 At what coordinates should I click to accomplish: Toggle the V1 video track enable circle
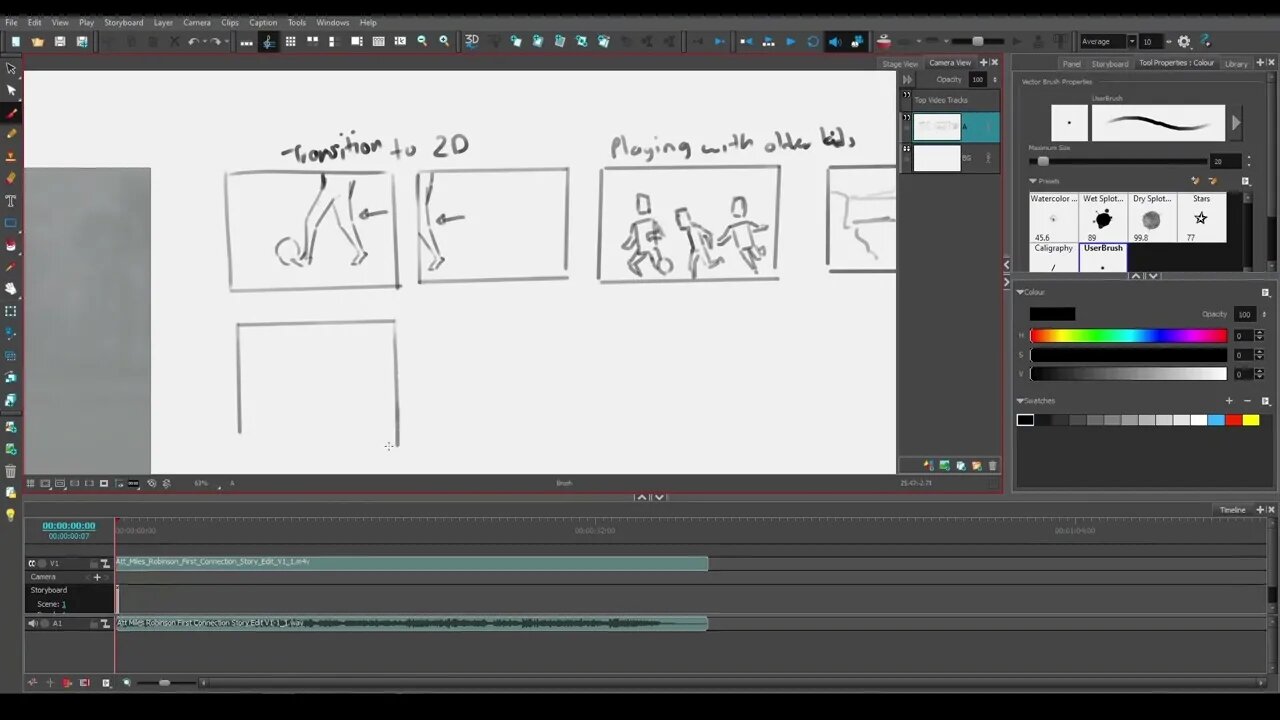pyautogui.click(x=43, y=563)
